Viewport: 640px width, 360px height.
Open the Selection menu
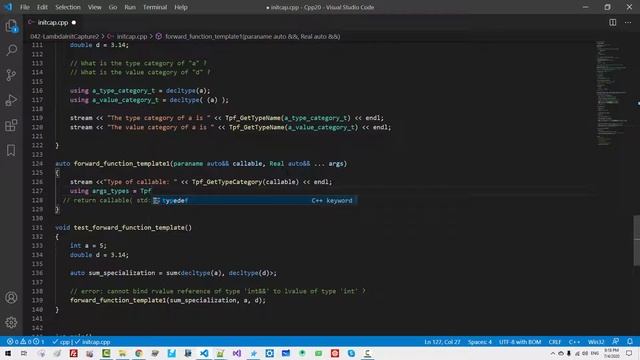(68, 7)
